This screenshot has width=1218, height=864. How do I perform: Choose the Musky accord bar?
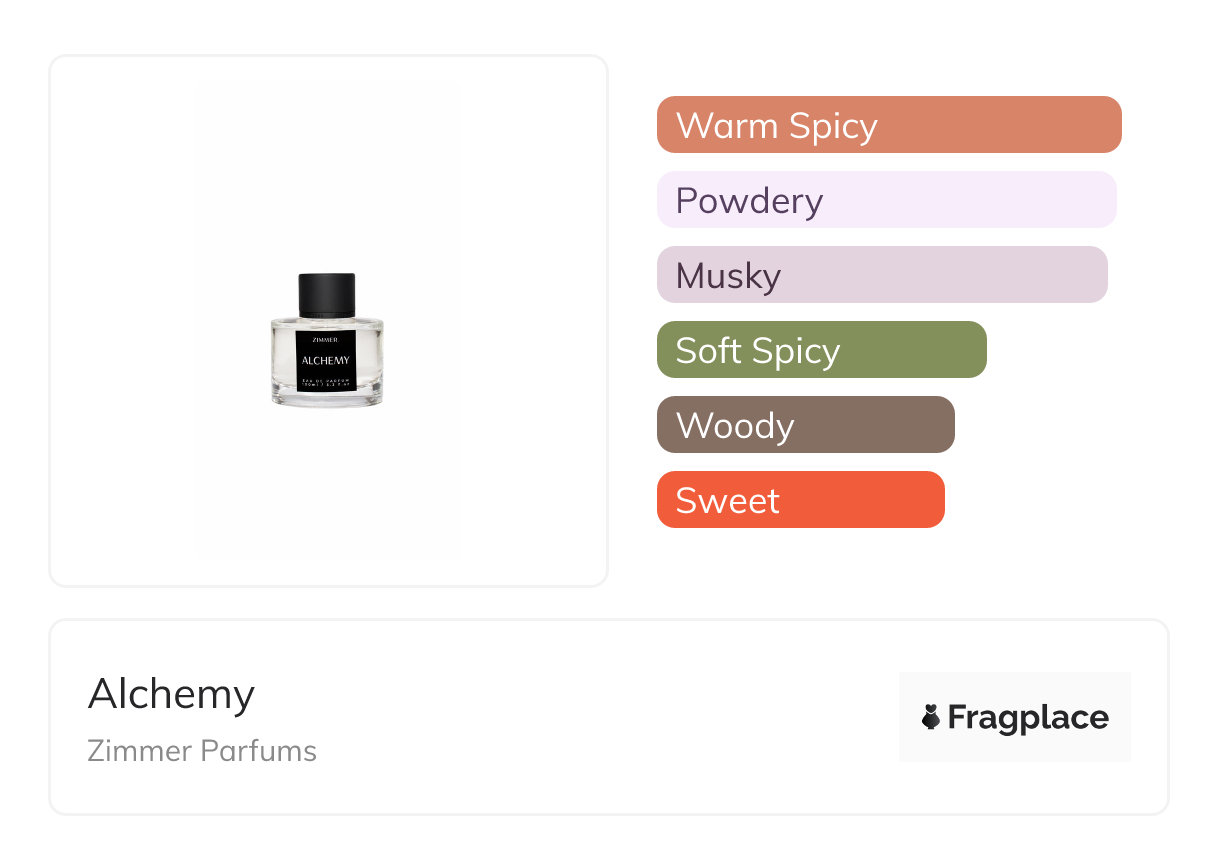[x=882, y=275]
